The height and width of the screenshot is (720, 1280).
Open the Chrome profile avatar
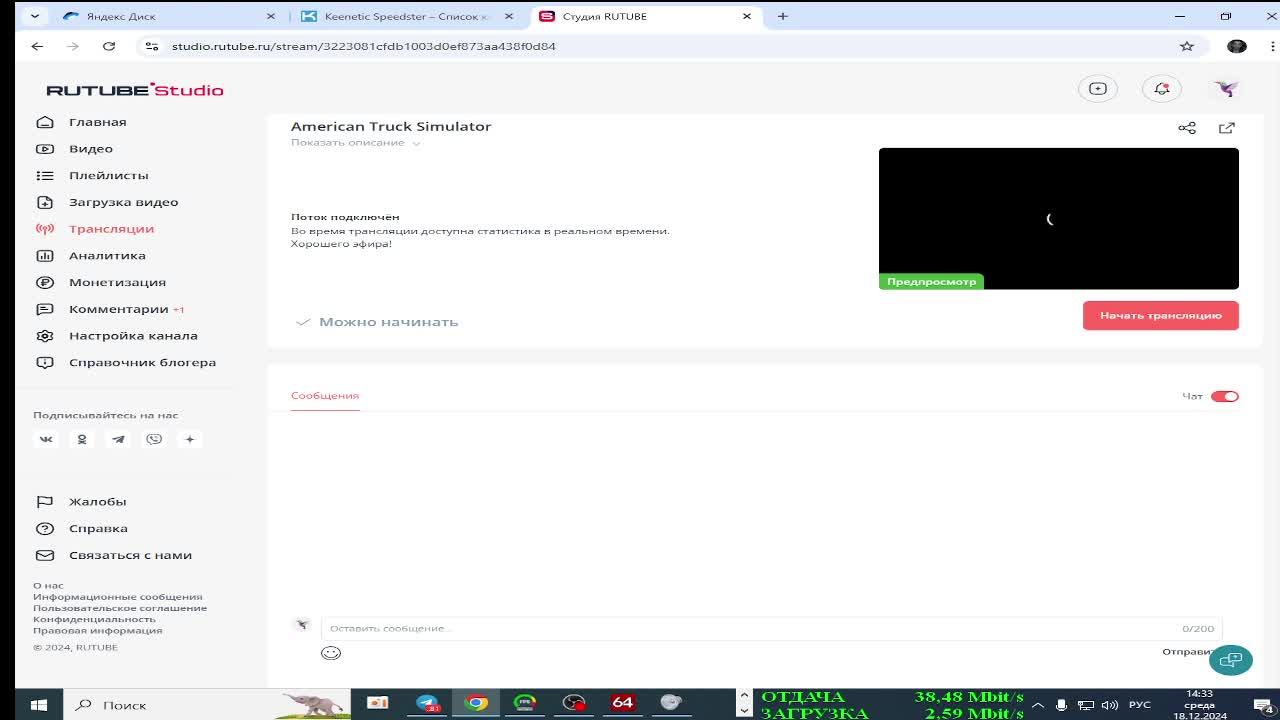click(1237, 46)
